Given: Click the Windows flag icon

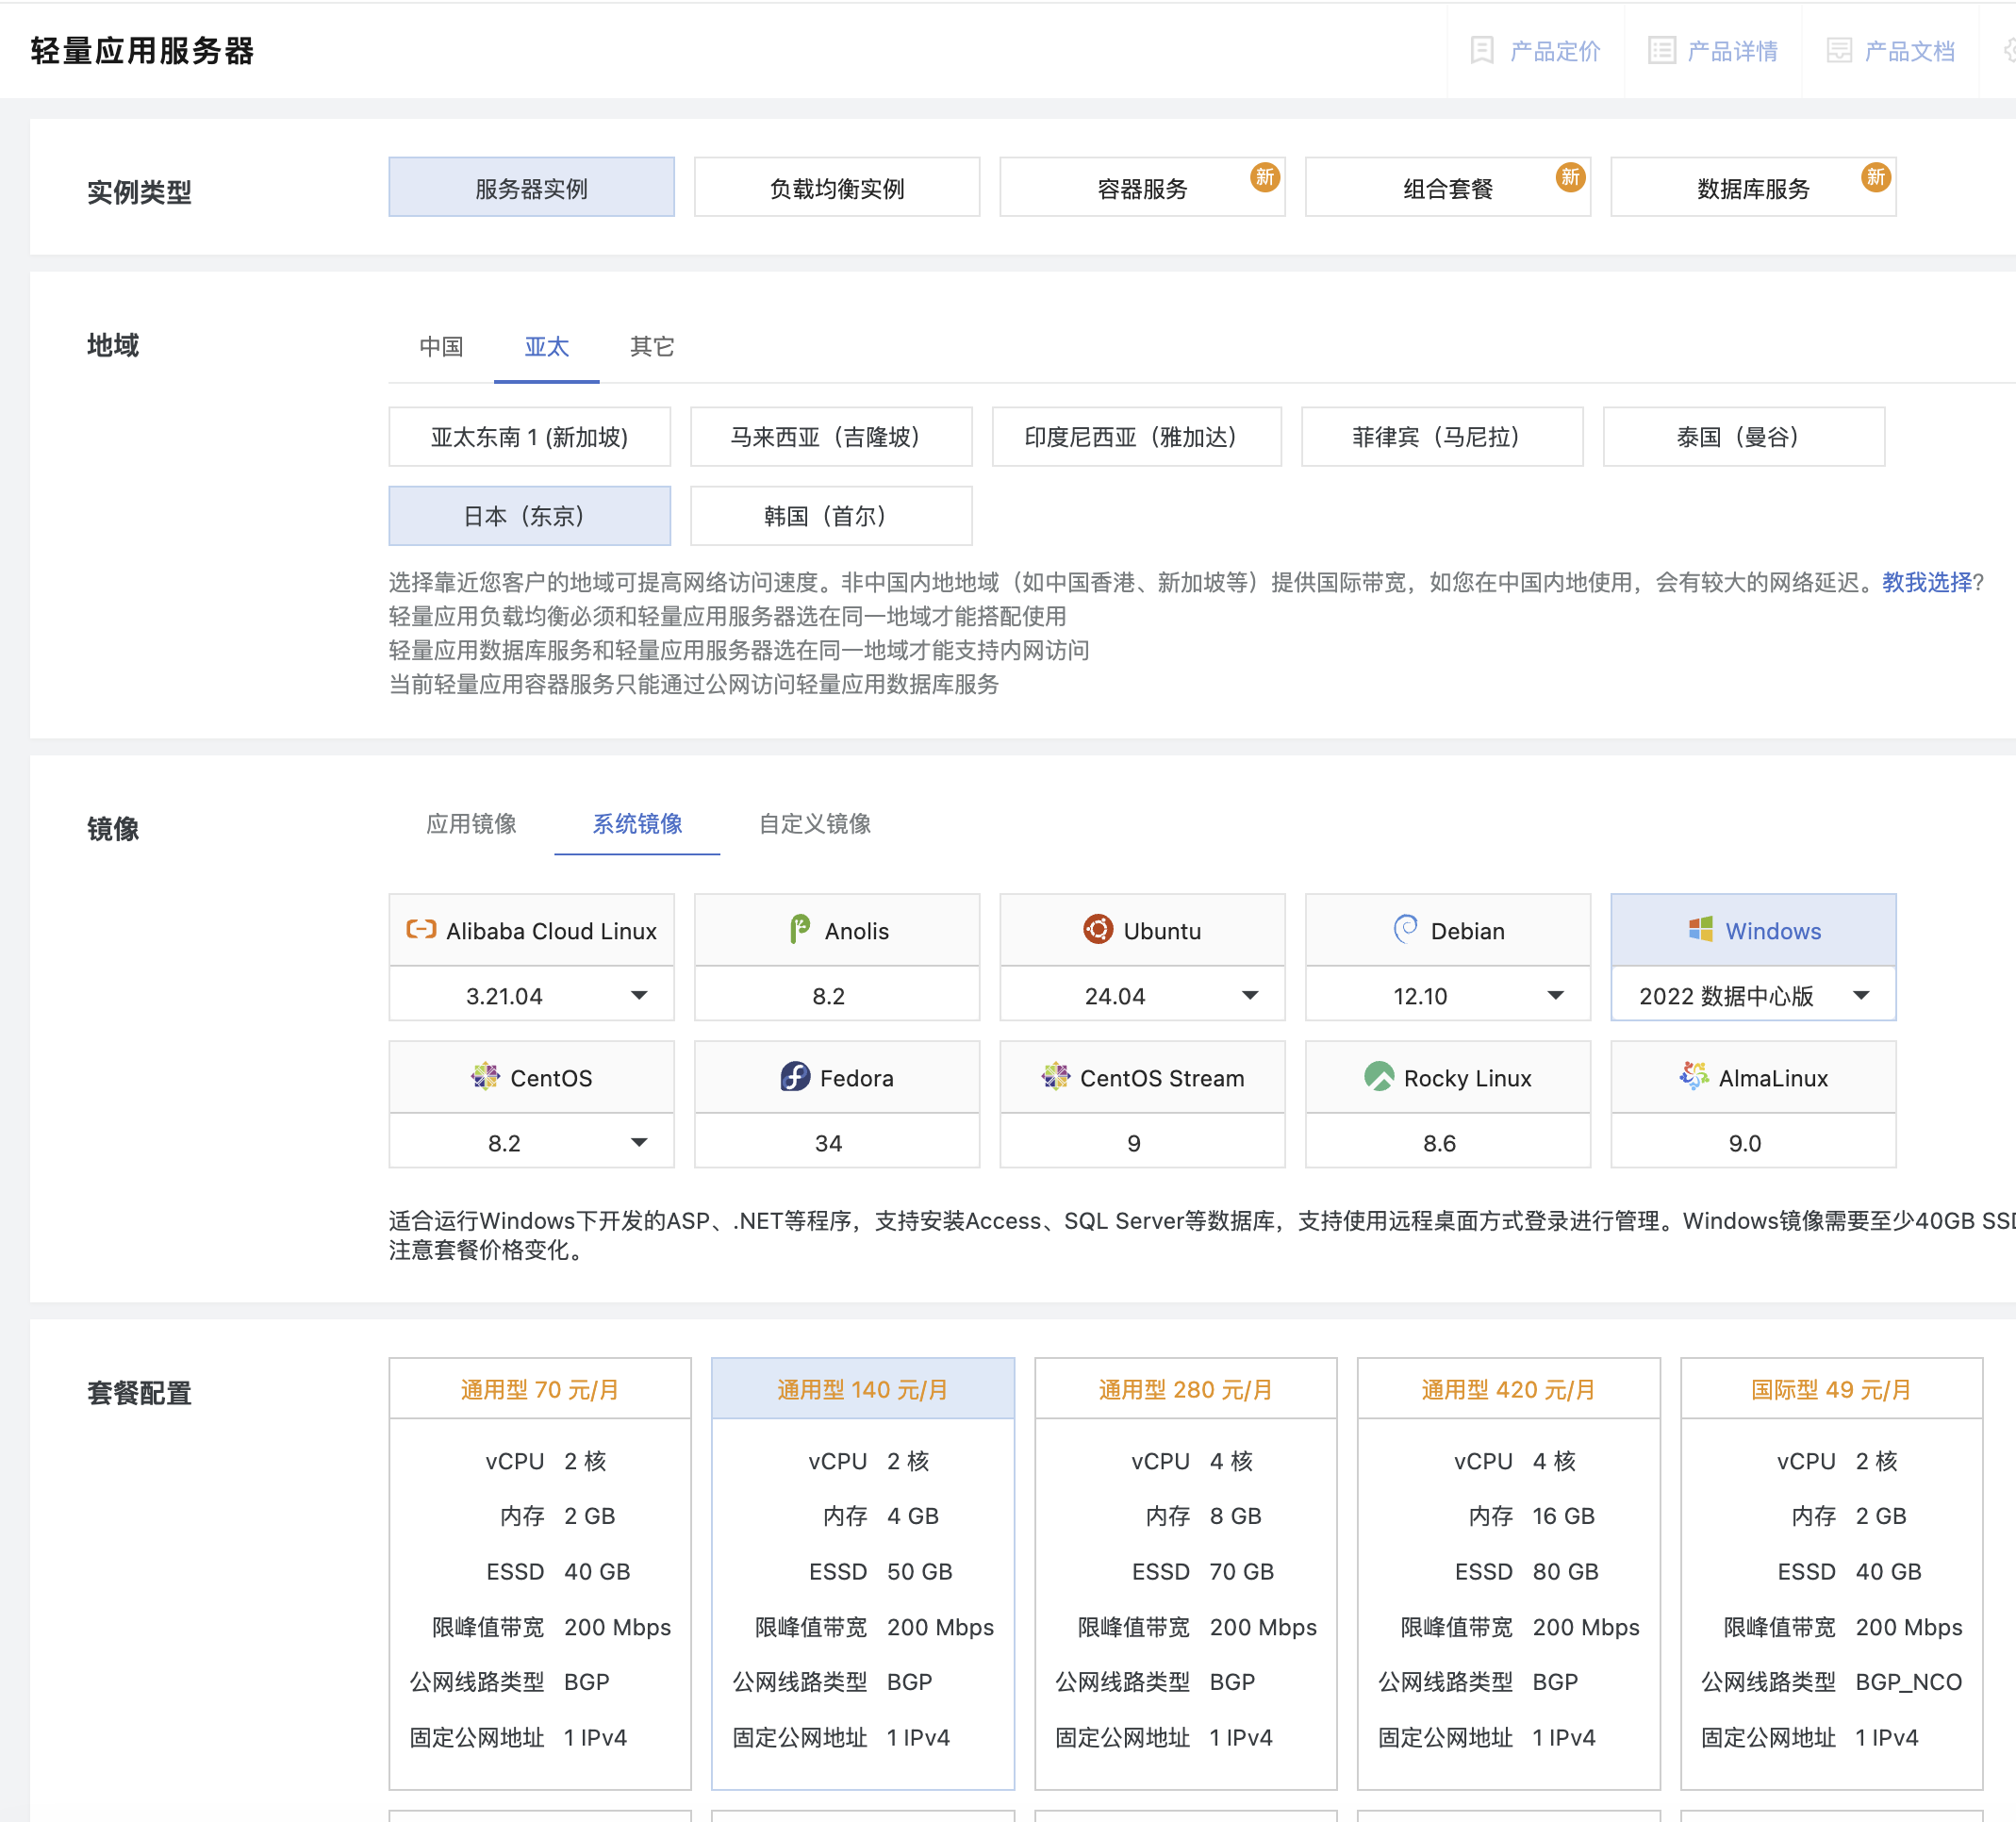Looking at the screenshot, I should (x=1700, y=929).
